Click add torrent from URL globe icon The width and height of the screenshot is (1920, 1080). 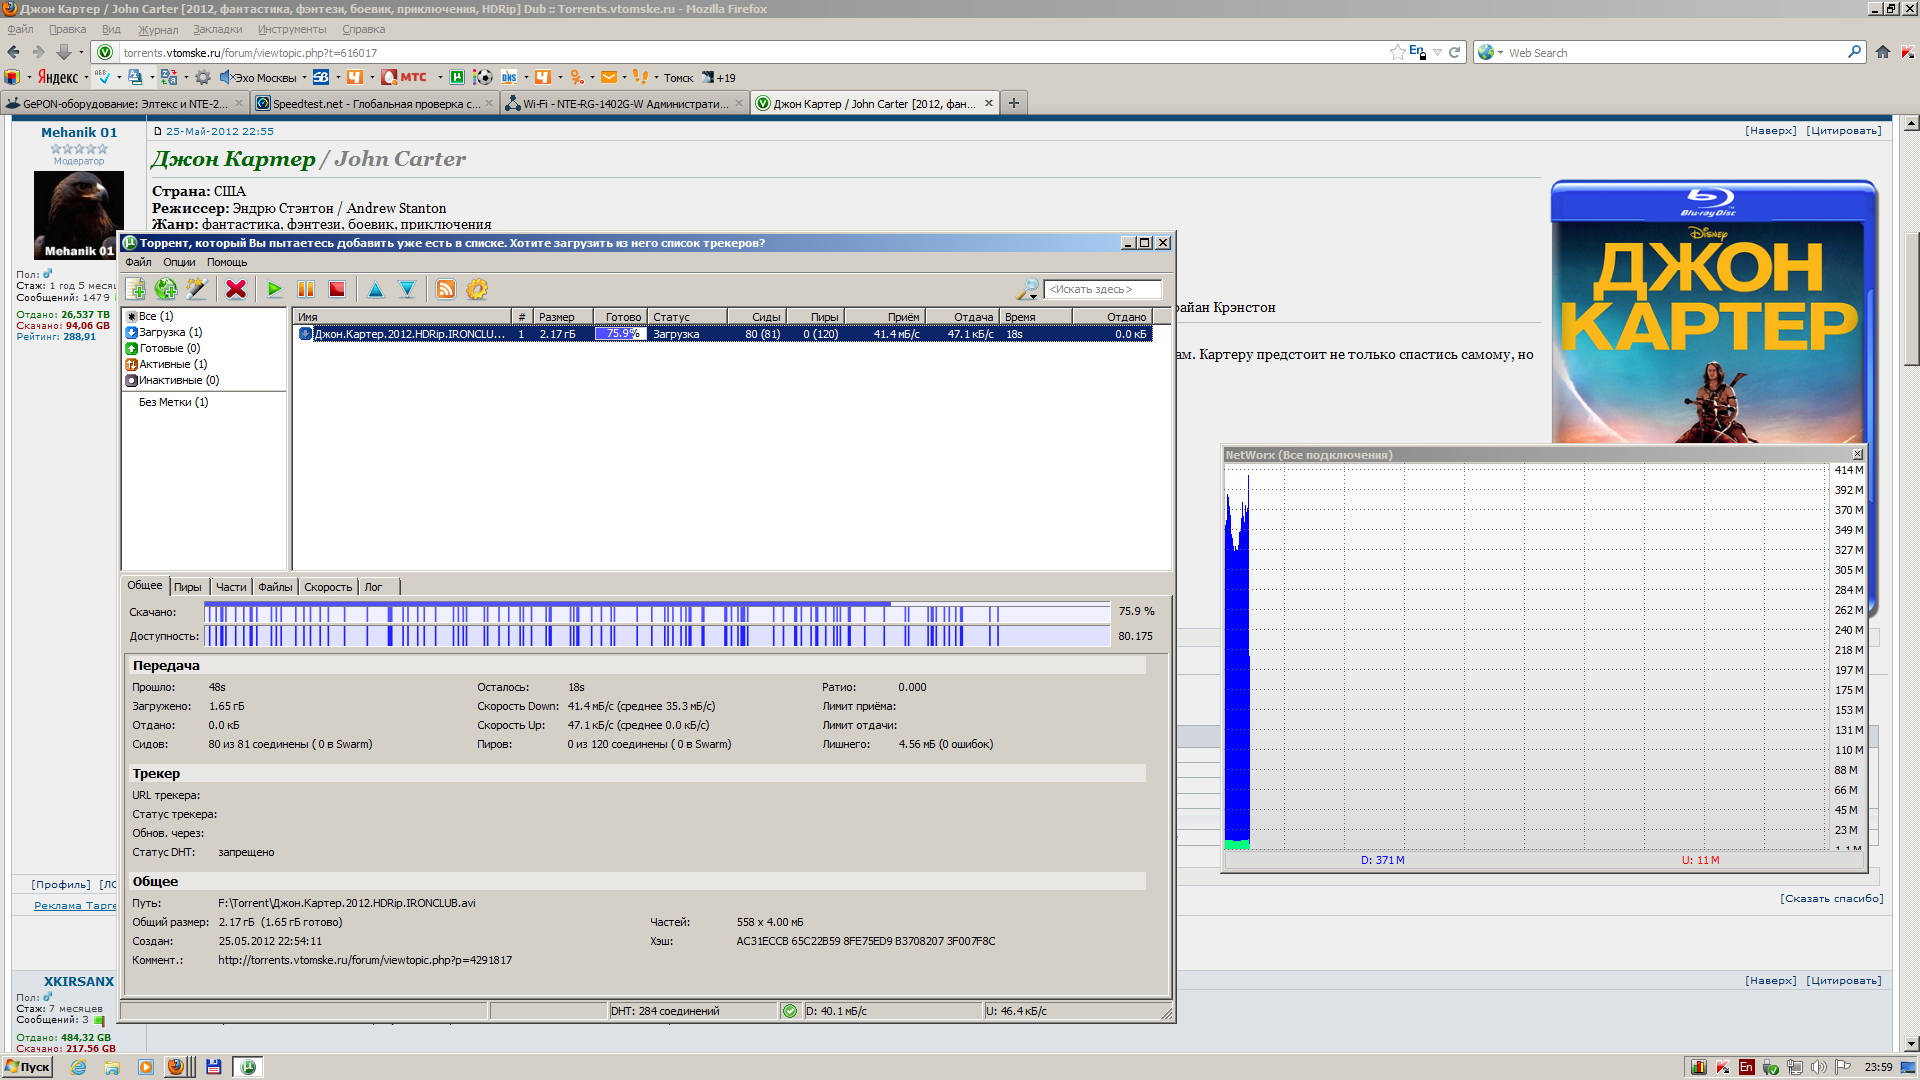click(166, 289)
